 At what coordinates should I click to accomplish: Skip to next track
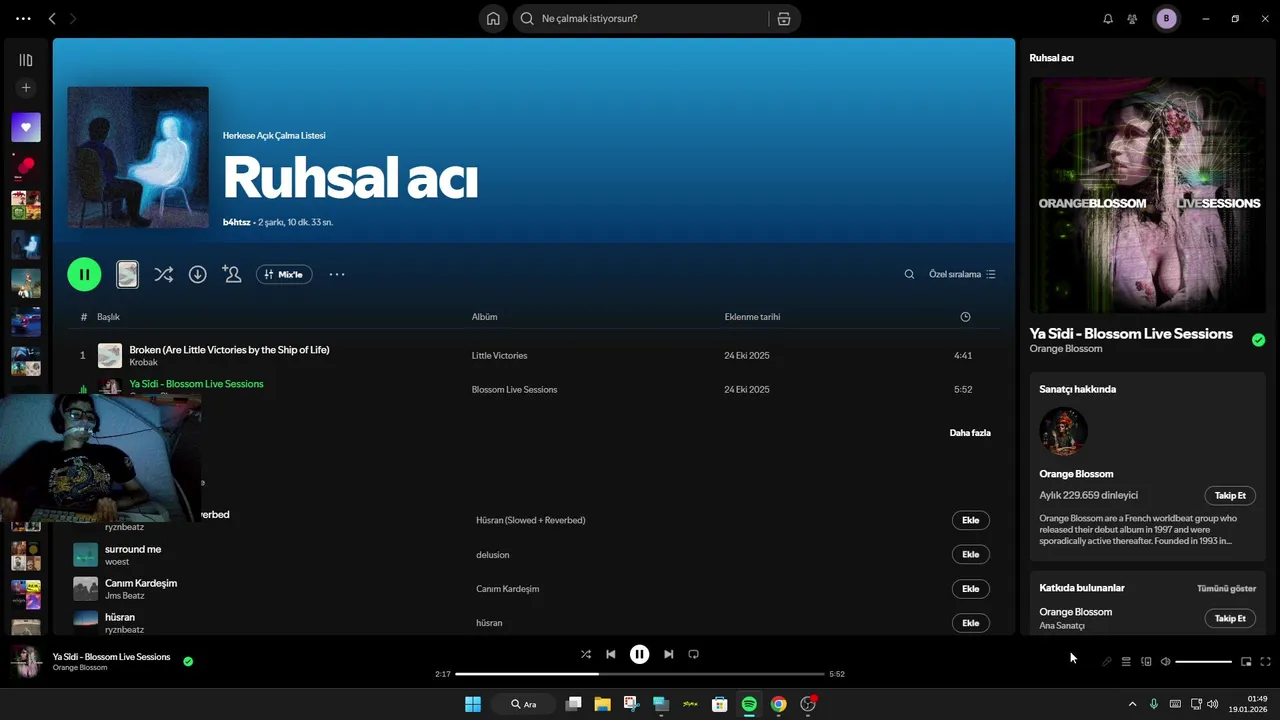pyautogui.click(x=668, y=654)
